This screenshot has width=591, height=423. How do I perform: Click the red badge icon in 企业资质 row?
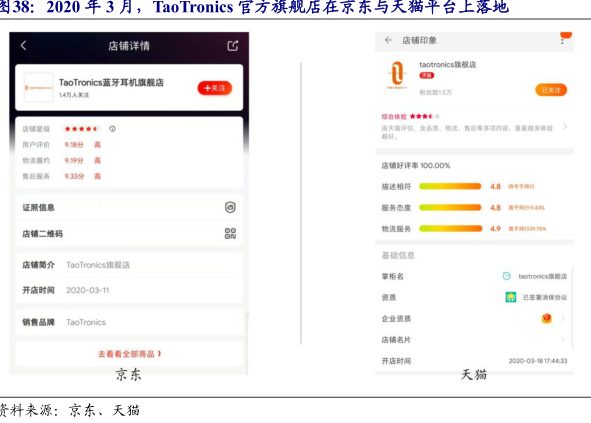(x=547, y=319)
